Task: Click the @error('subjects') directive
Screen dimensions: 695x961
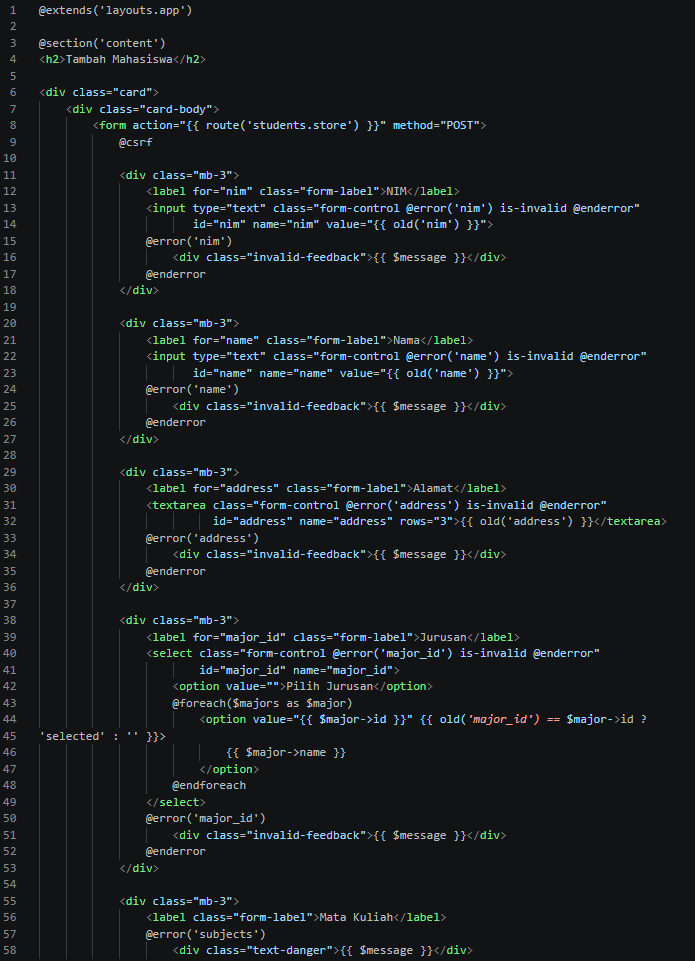Action: pyautogui.click(x=206, y=934)
